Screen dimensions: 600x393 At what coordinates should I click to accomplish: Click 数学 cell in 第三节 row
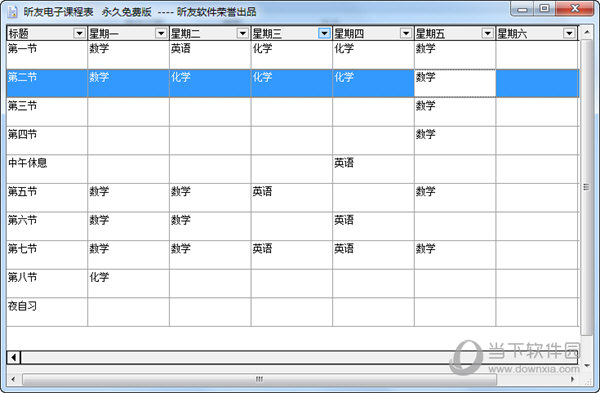(455, 112)
